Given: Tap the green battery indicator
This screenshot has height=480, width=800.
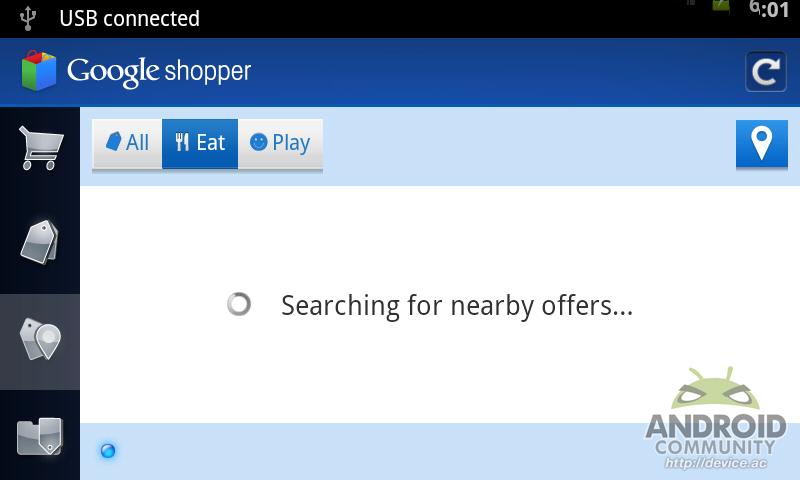Looking at the screenshot, I should [x=721, y=7].
